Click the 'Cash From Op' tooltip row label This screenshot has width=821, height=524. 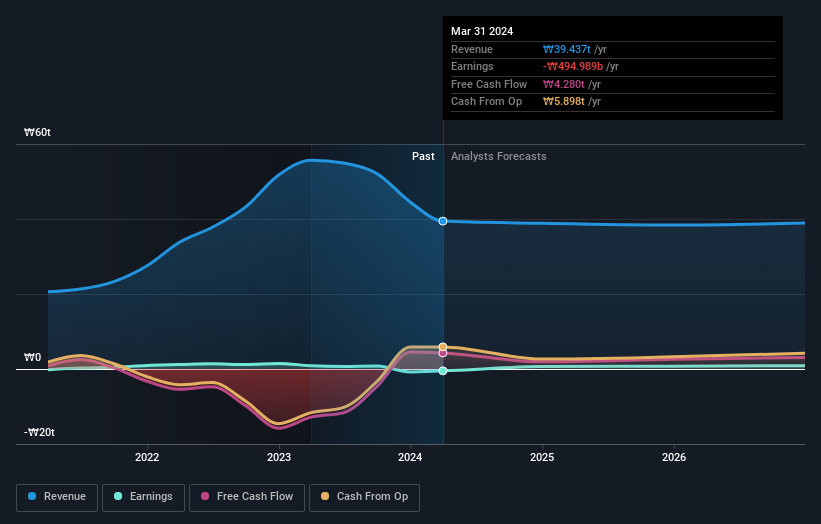pyautogui.click(x=486, y=102)
